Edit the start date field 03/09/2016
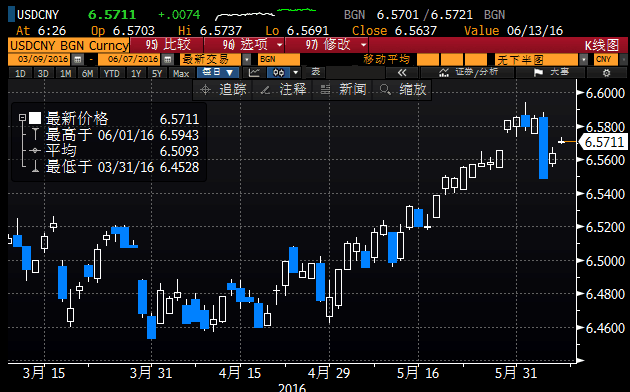The height and width of the screenshot is (392, 630). (40, 60)
